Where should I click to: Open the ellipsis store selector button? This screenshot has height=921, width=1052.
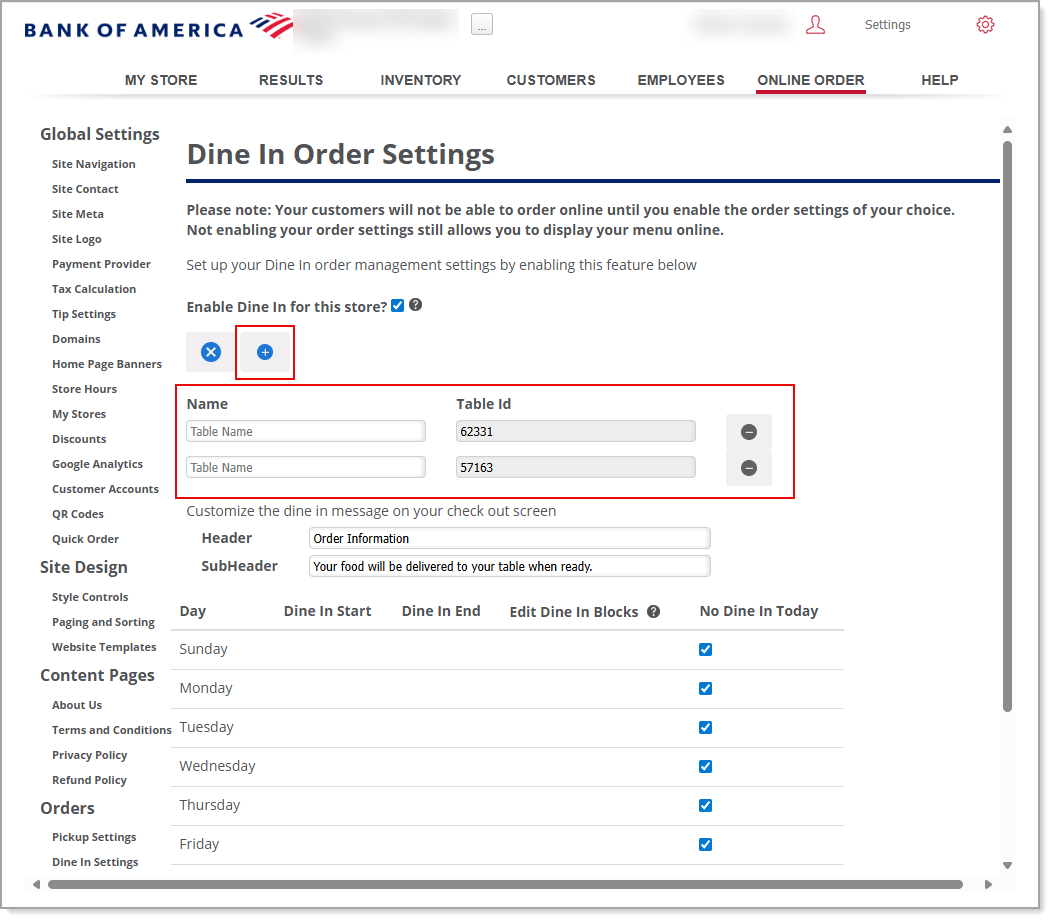coord(482,26)
